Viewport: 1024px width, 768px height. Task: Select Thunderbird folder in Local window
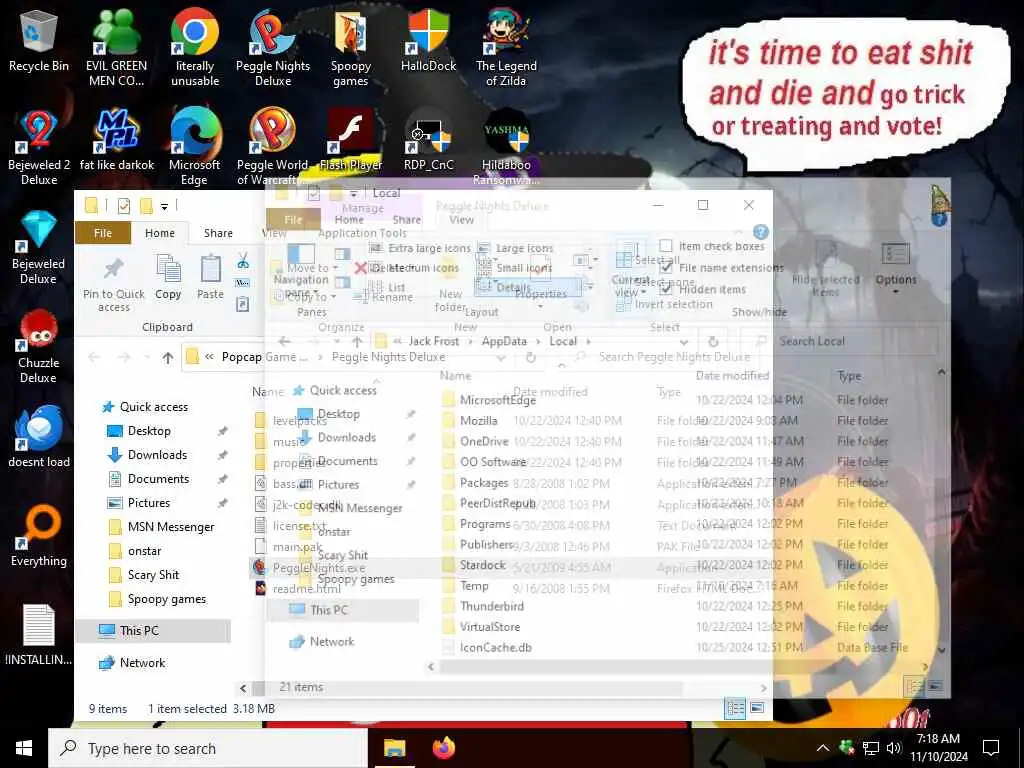pos(492,606)
